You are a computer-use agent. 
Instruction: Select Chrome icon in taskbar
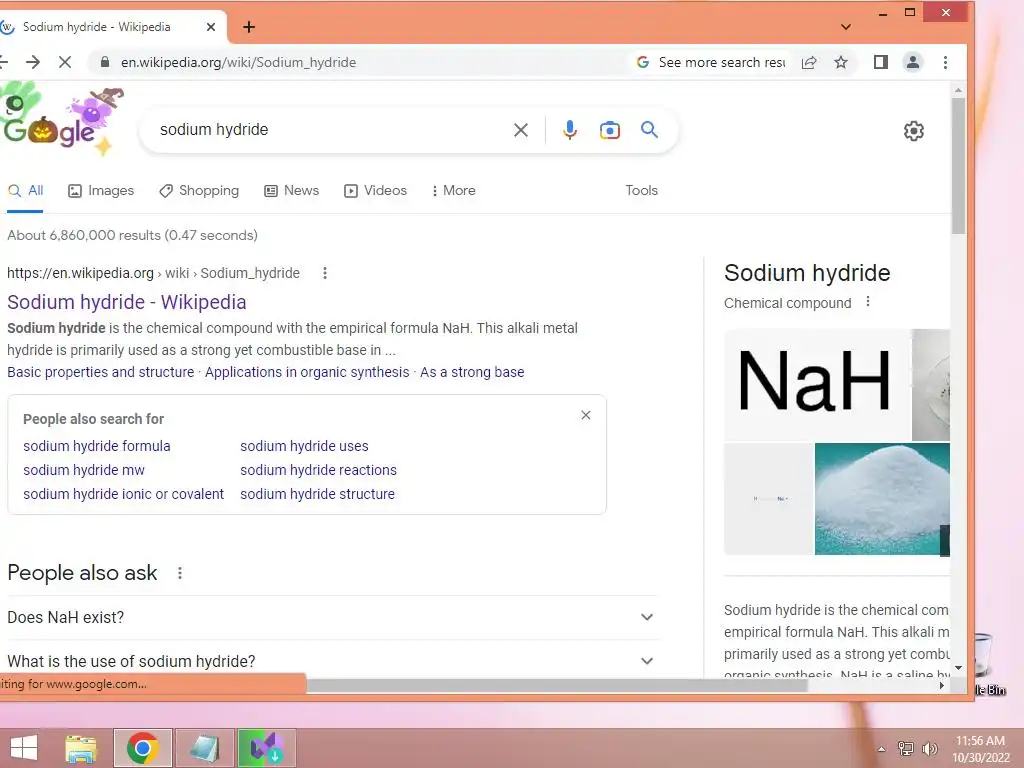(143, 748)
